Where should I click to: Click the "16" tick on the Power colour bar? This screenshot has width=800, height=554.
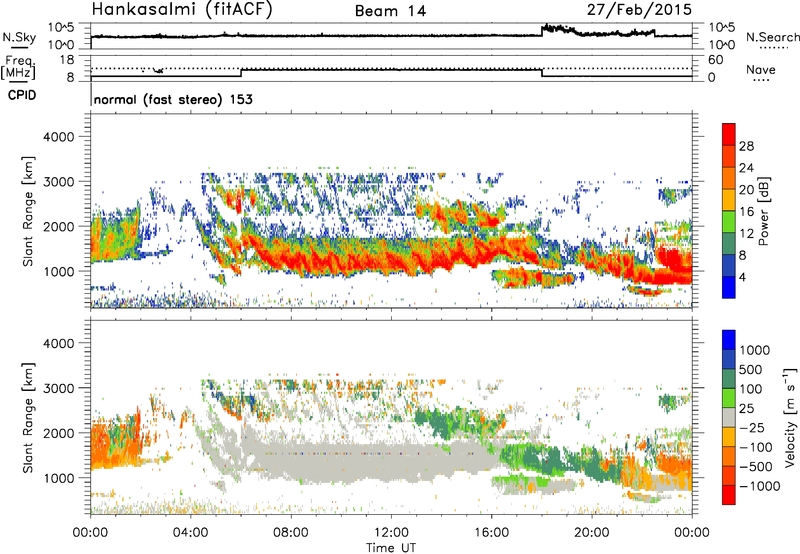[x=746, y=212]
